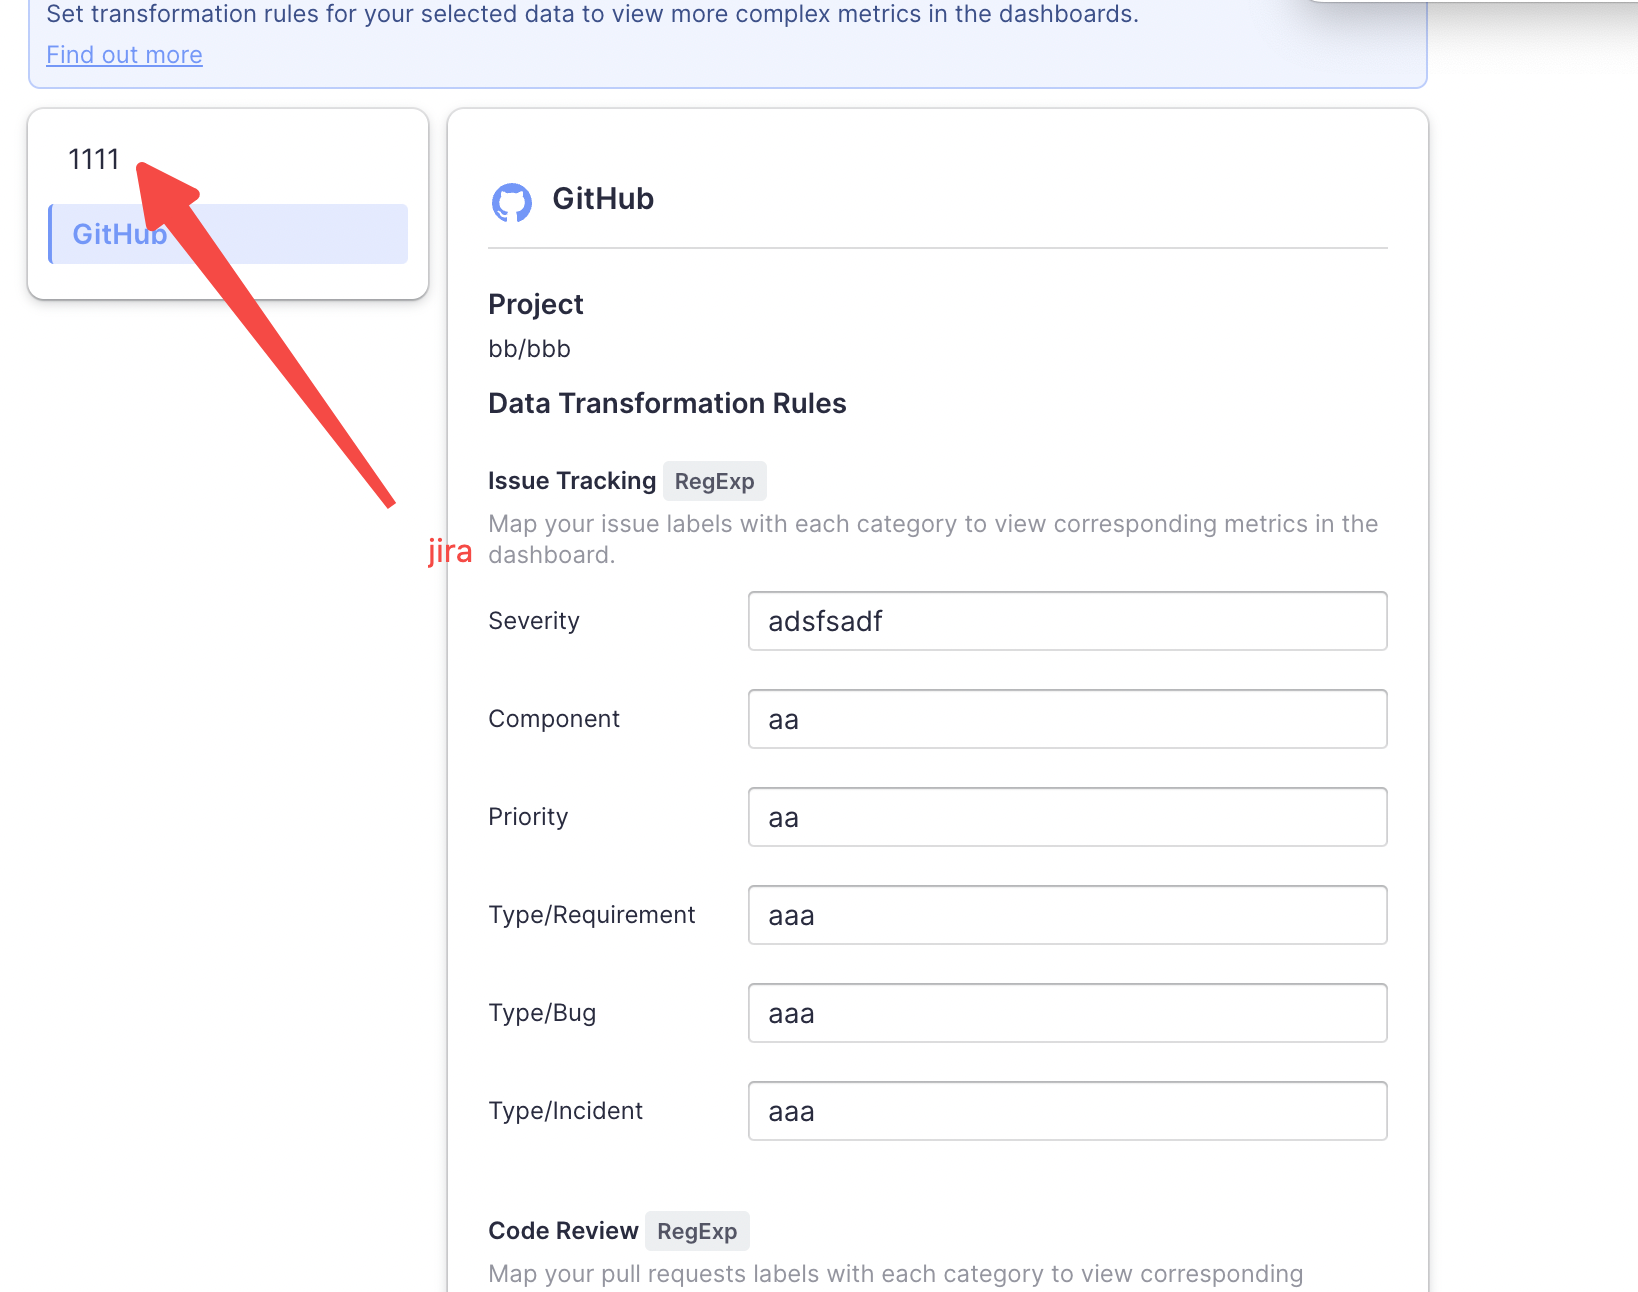Click the Type/Bug input field
This screenshot has height=1292, width=1638.
pyautogui.click(x=1067, y=1013)
